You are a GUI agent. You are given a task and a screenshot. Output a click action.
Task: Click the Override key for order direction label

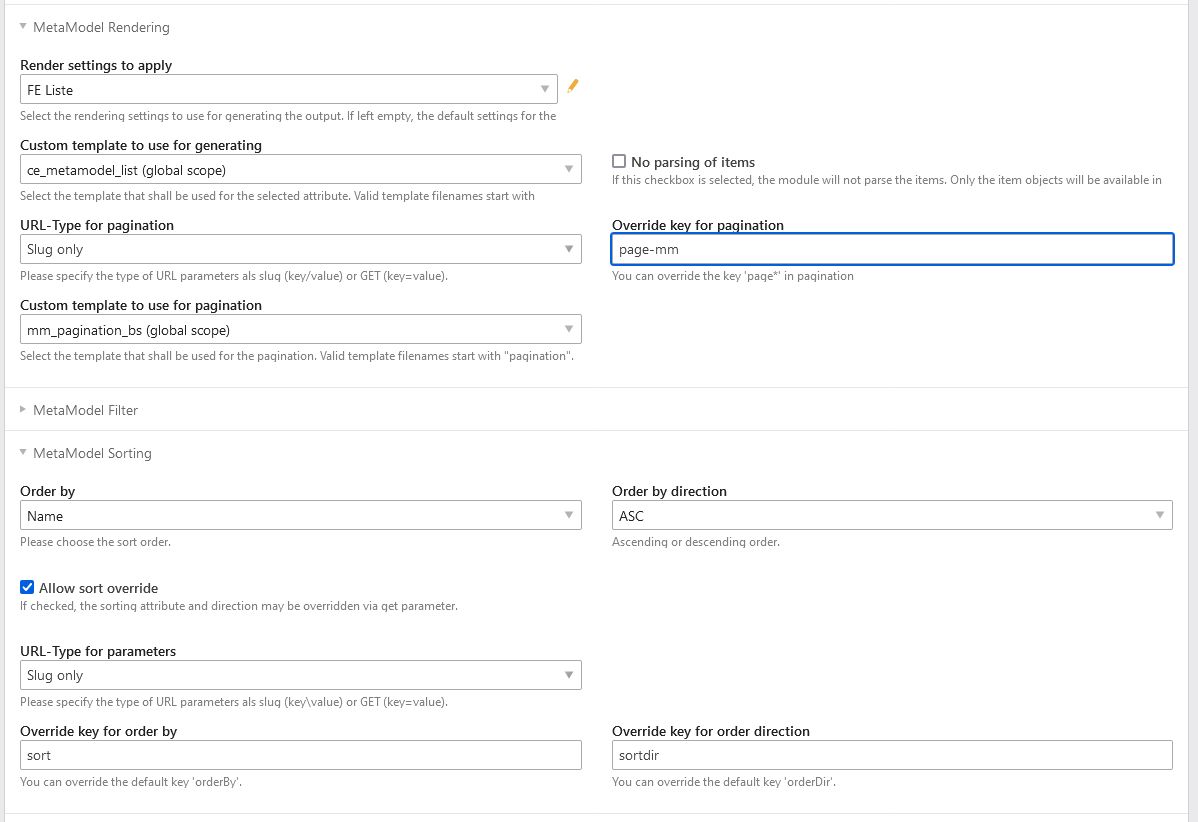click(x=711, y=731)
